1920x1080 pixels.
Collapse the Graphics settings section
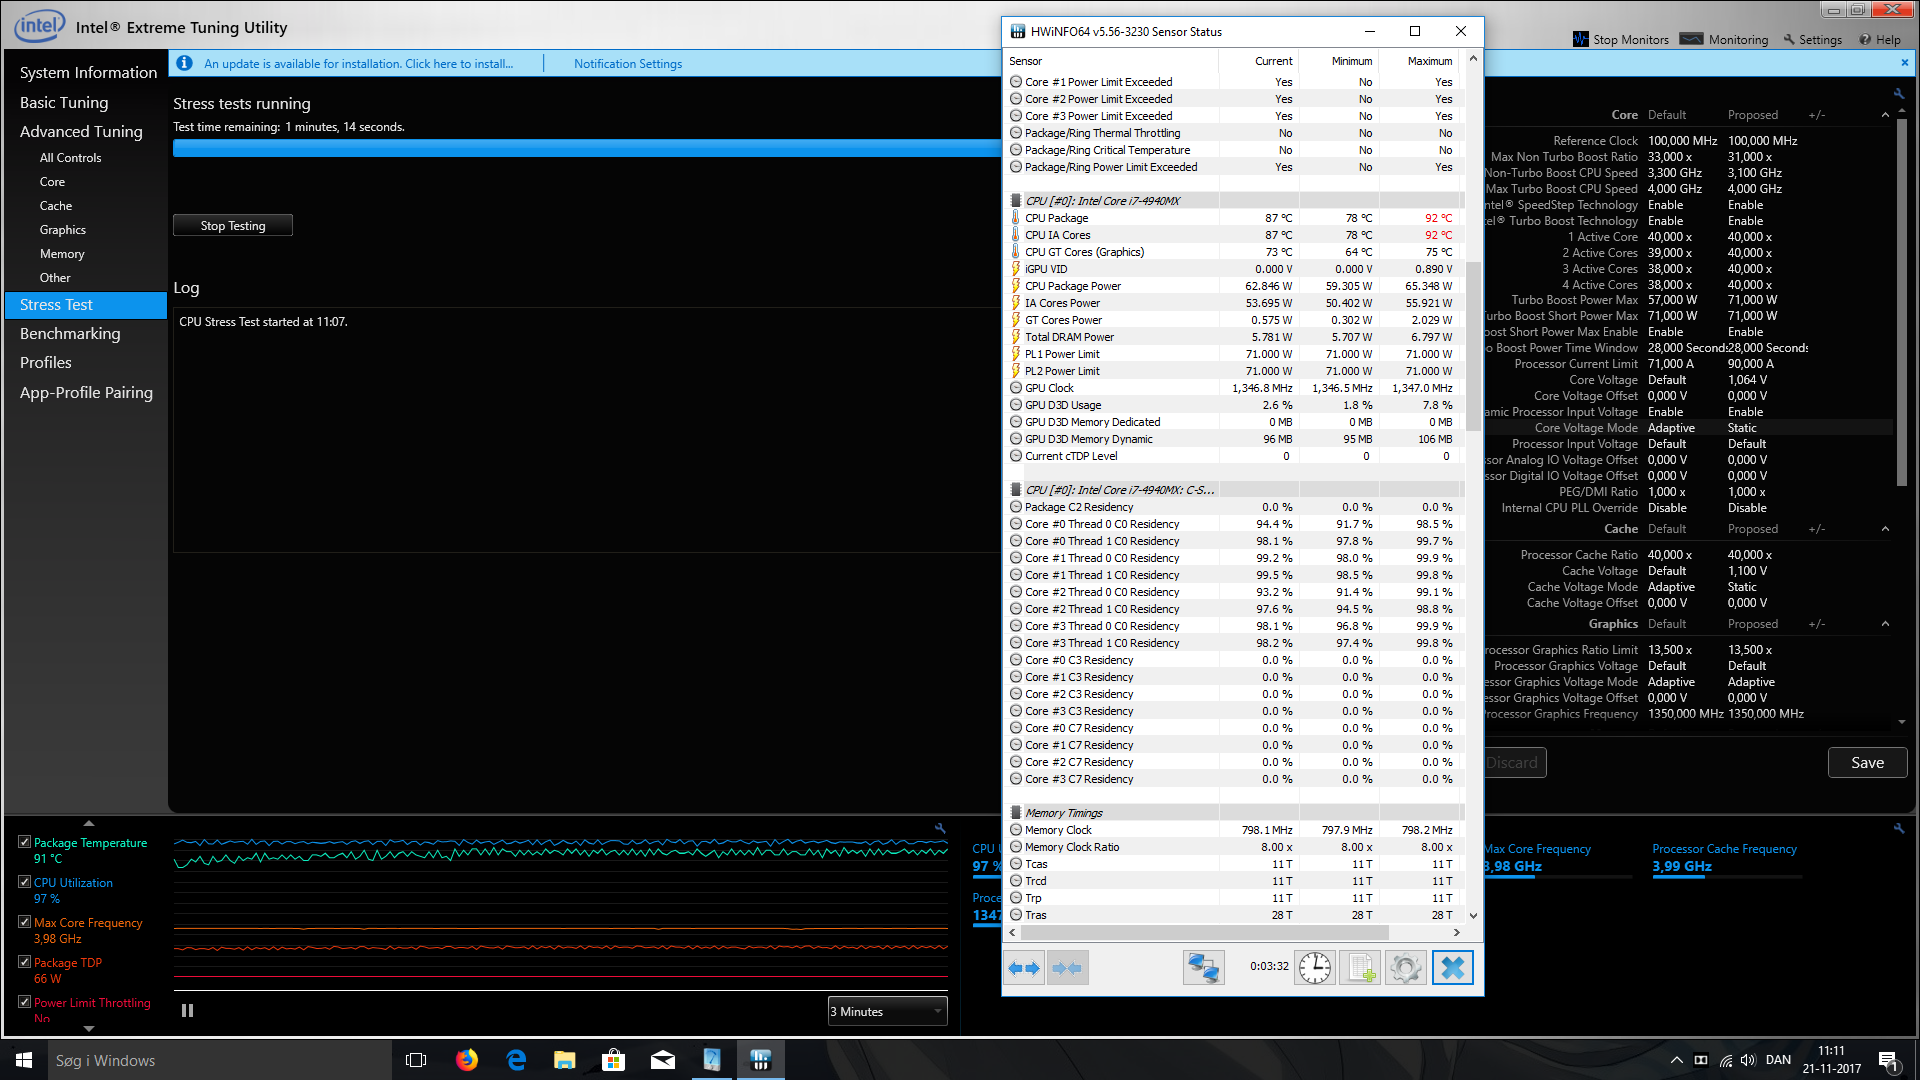click(1886, 624)
